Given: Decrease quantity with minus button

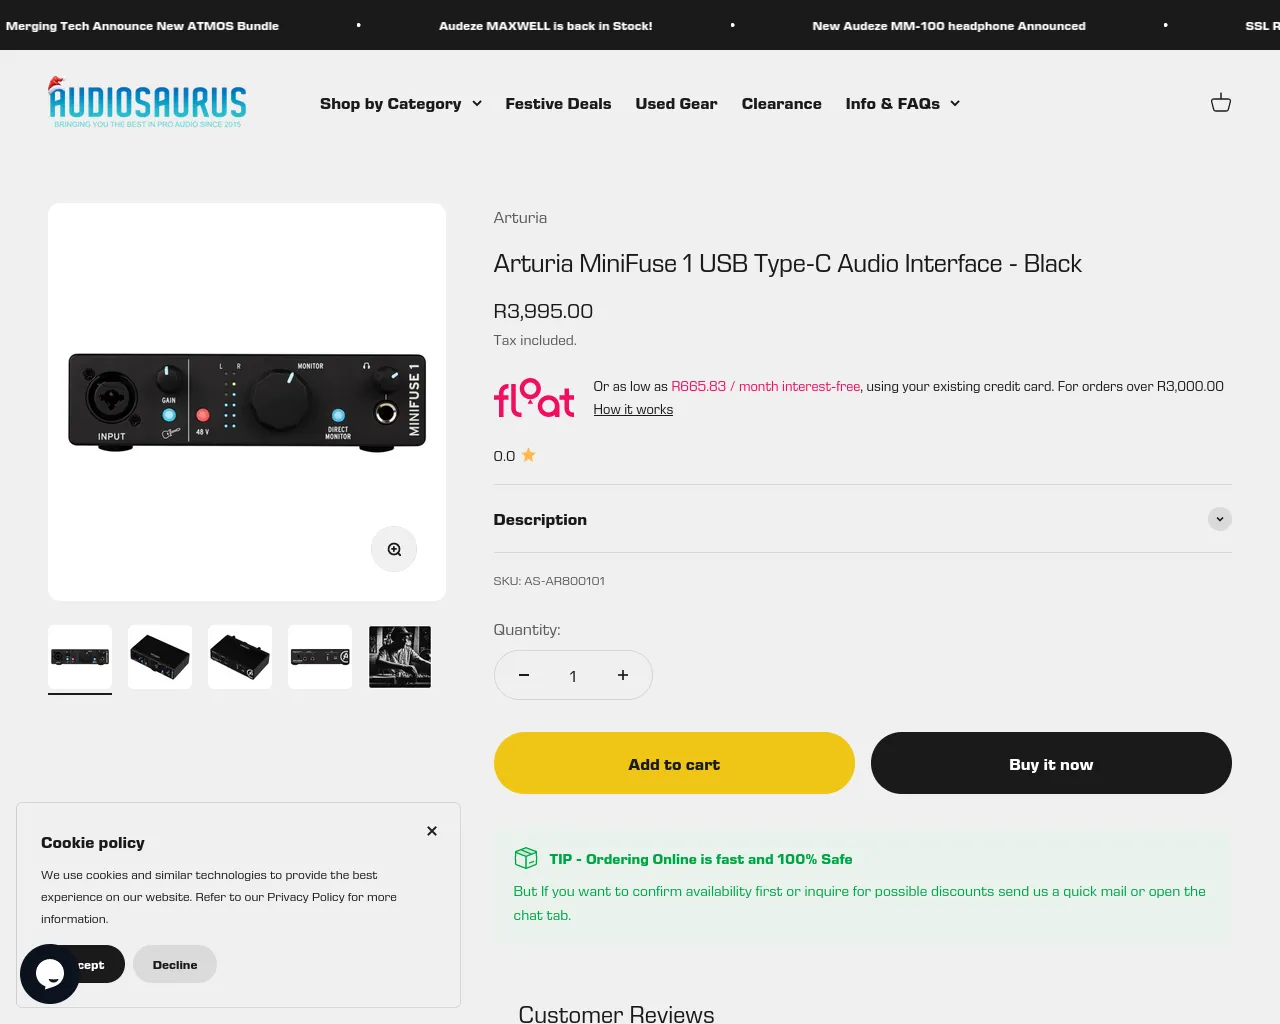Looking at the screenshot, I should click(524, 675).
